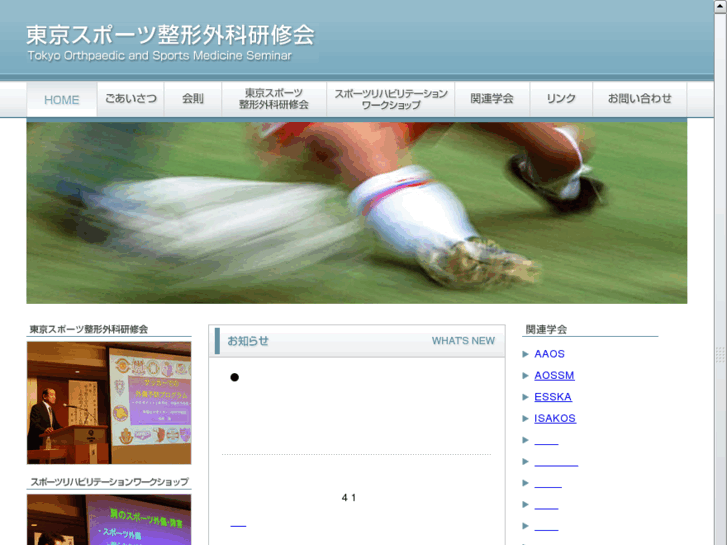Click arrow bullet beside AOSSM
This screenshot has height=545, width=727.
tap(525, 375)
